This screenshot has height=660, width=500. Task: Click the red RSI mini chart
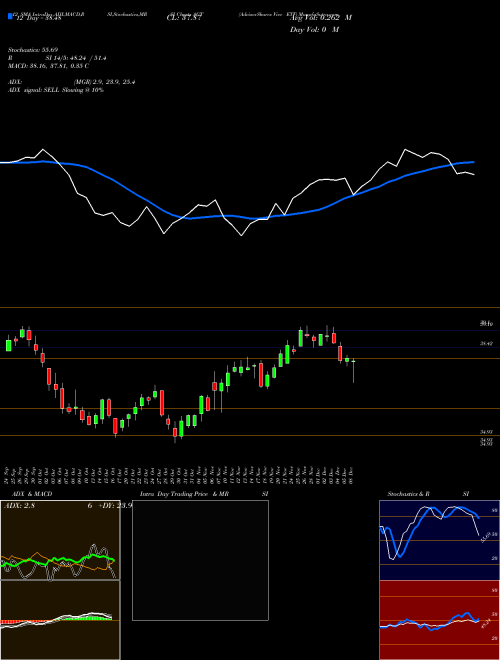tap(439, 620)
